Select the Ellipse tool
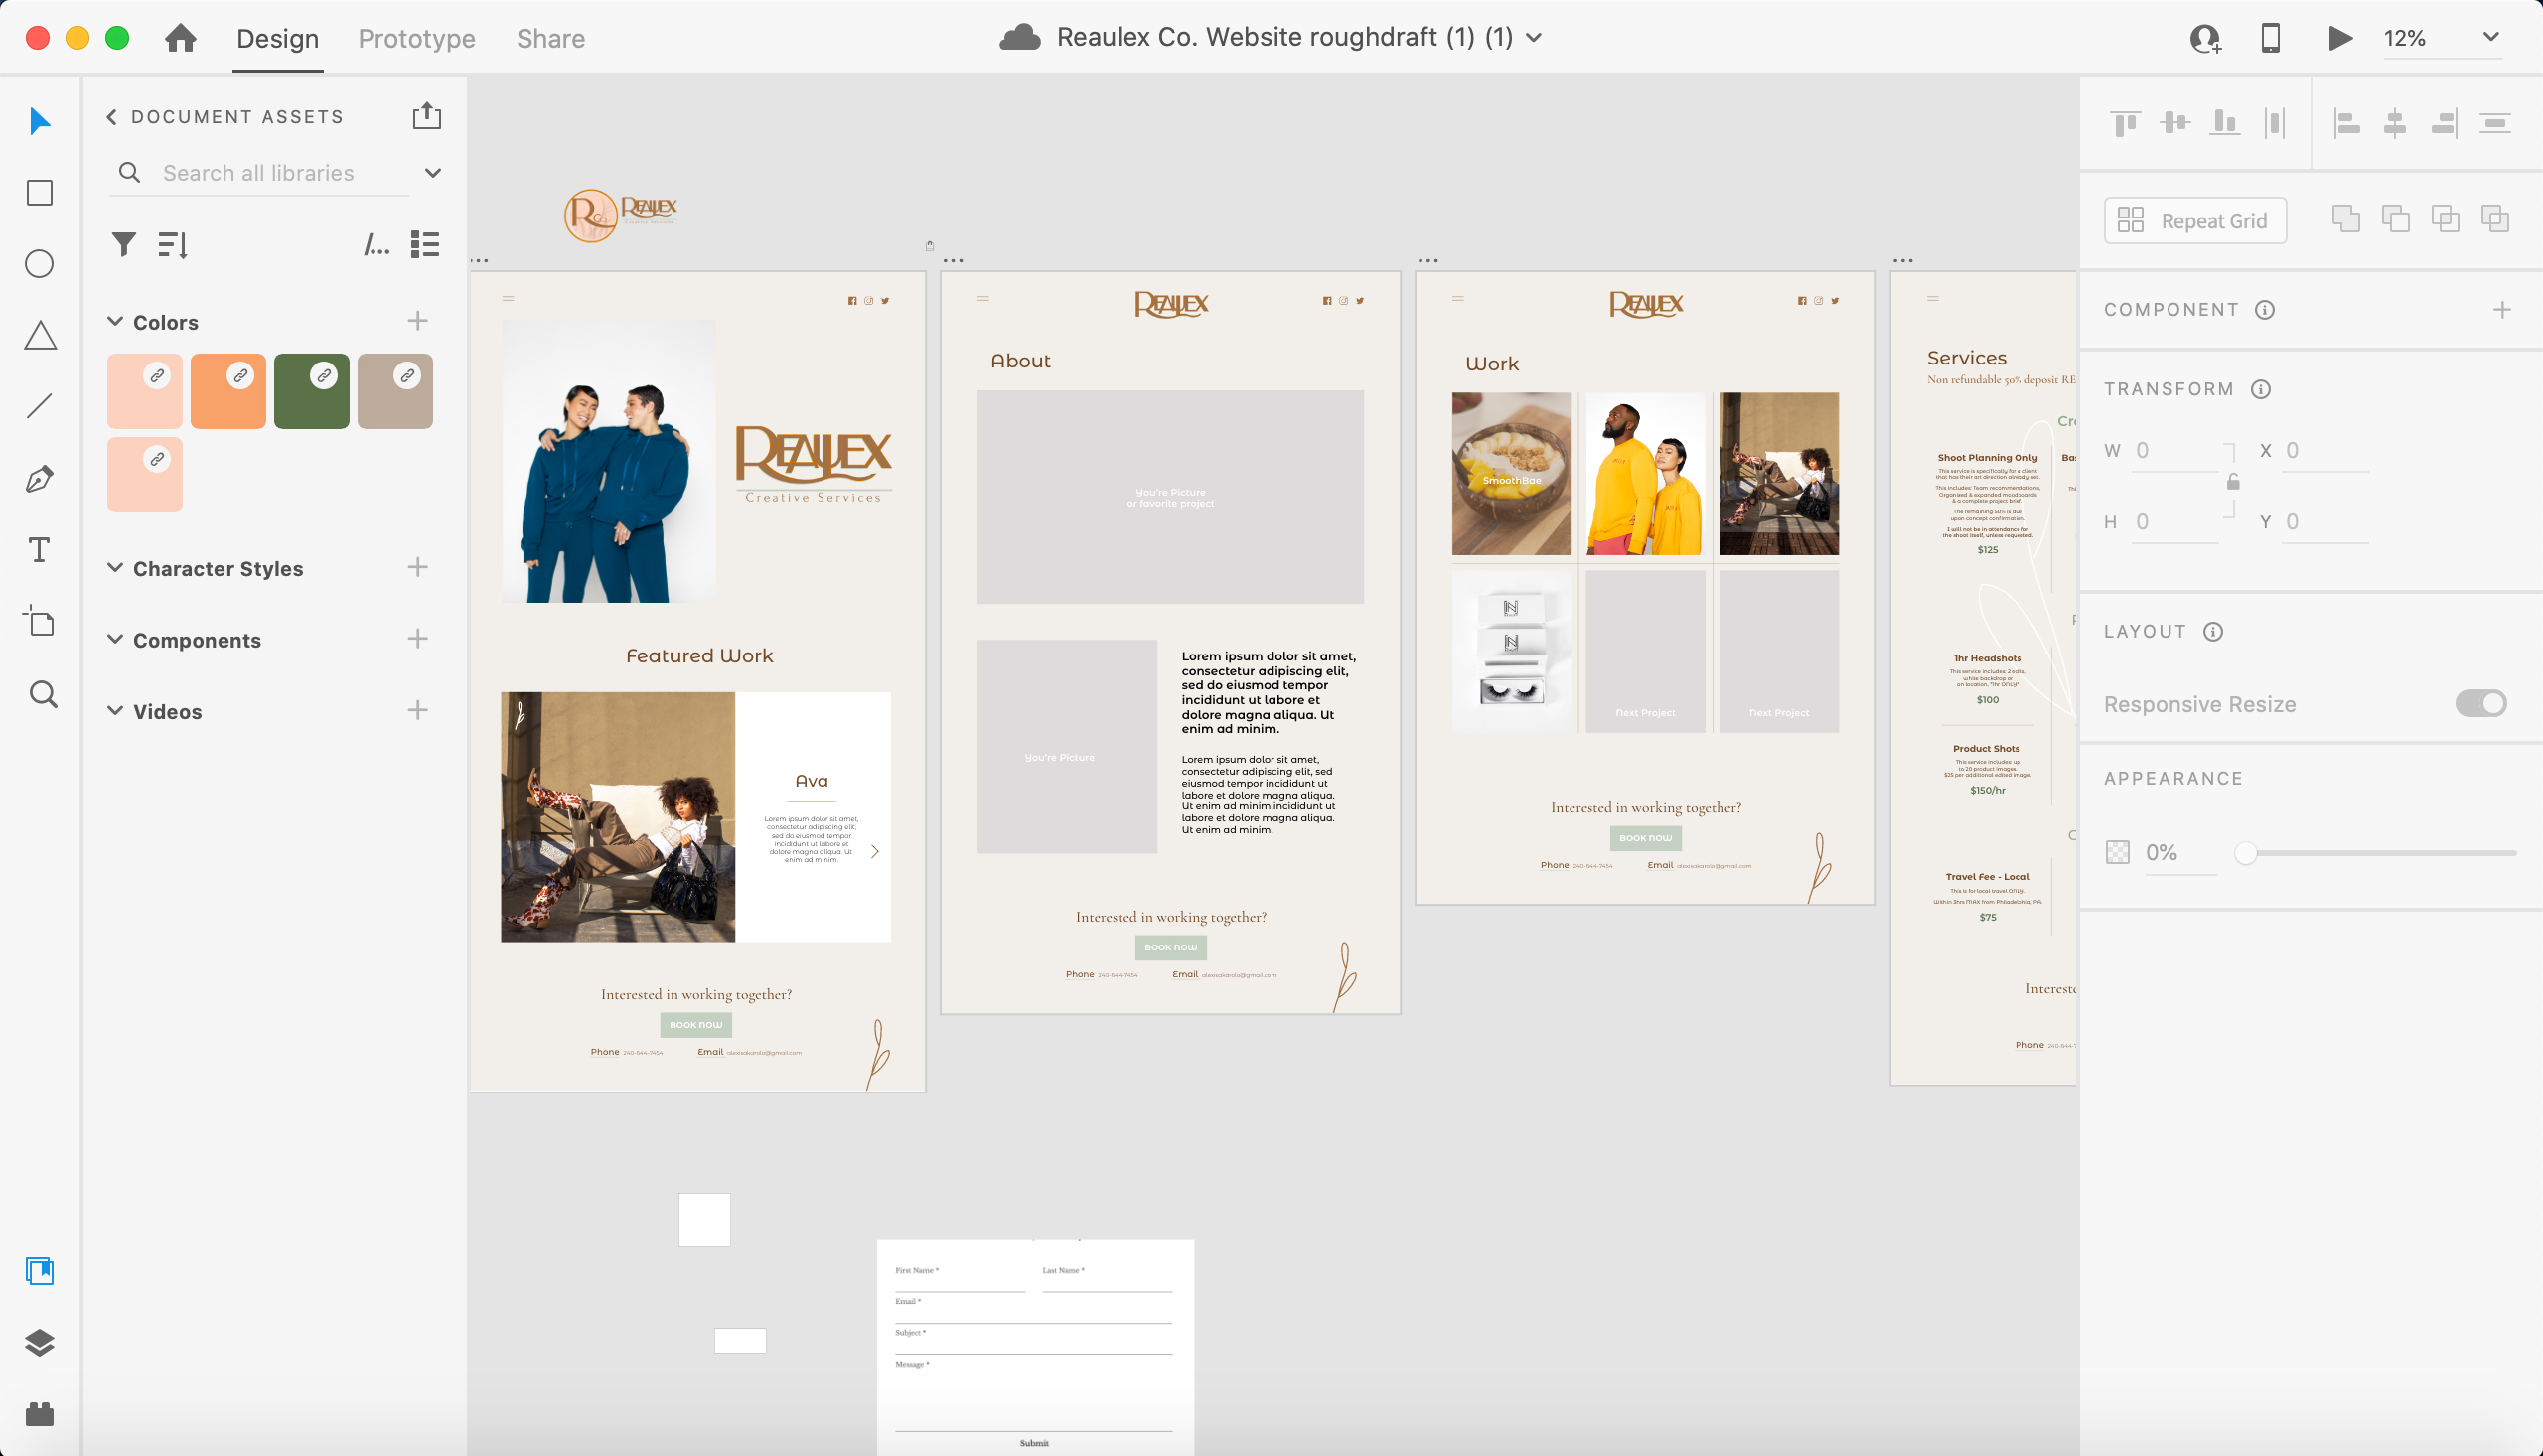This screenshot has width=2543, height=1456. pyautogui.click(x=39, y=264)
